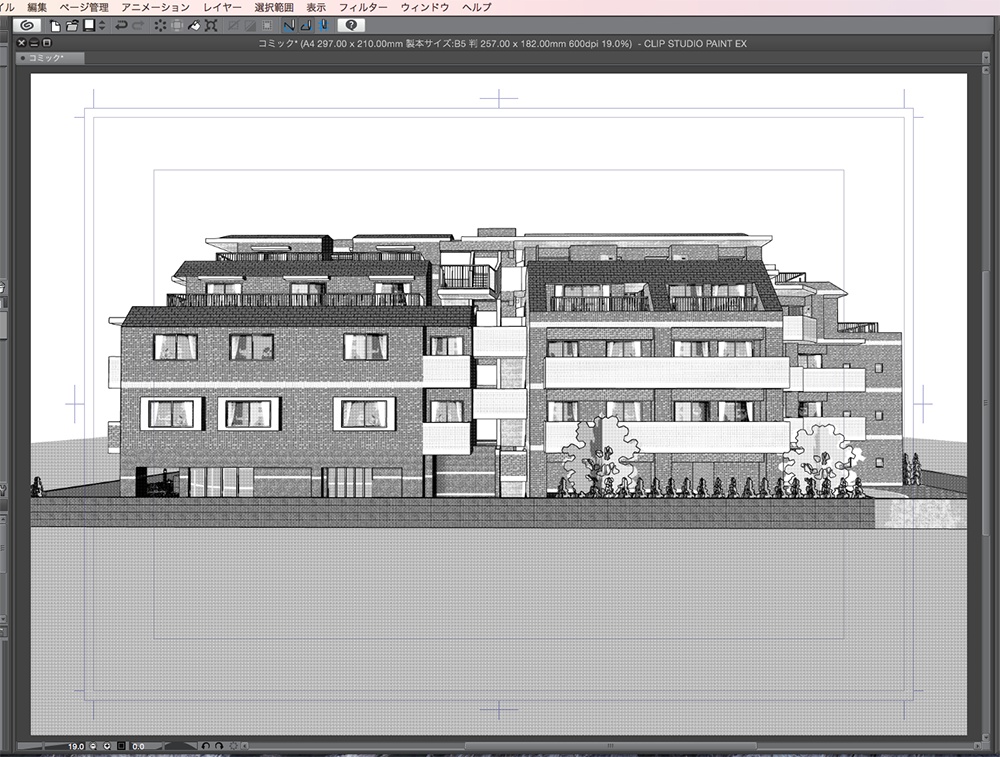Enable snap to ruler
Screen dimensions: 1000x757
click(288, 27)
